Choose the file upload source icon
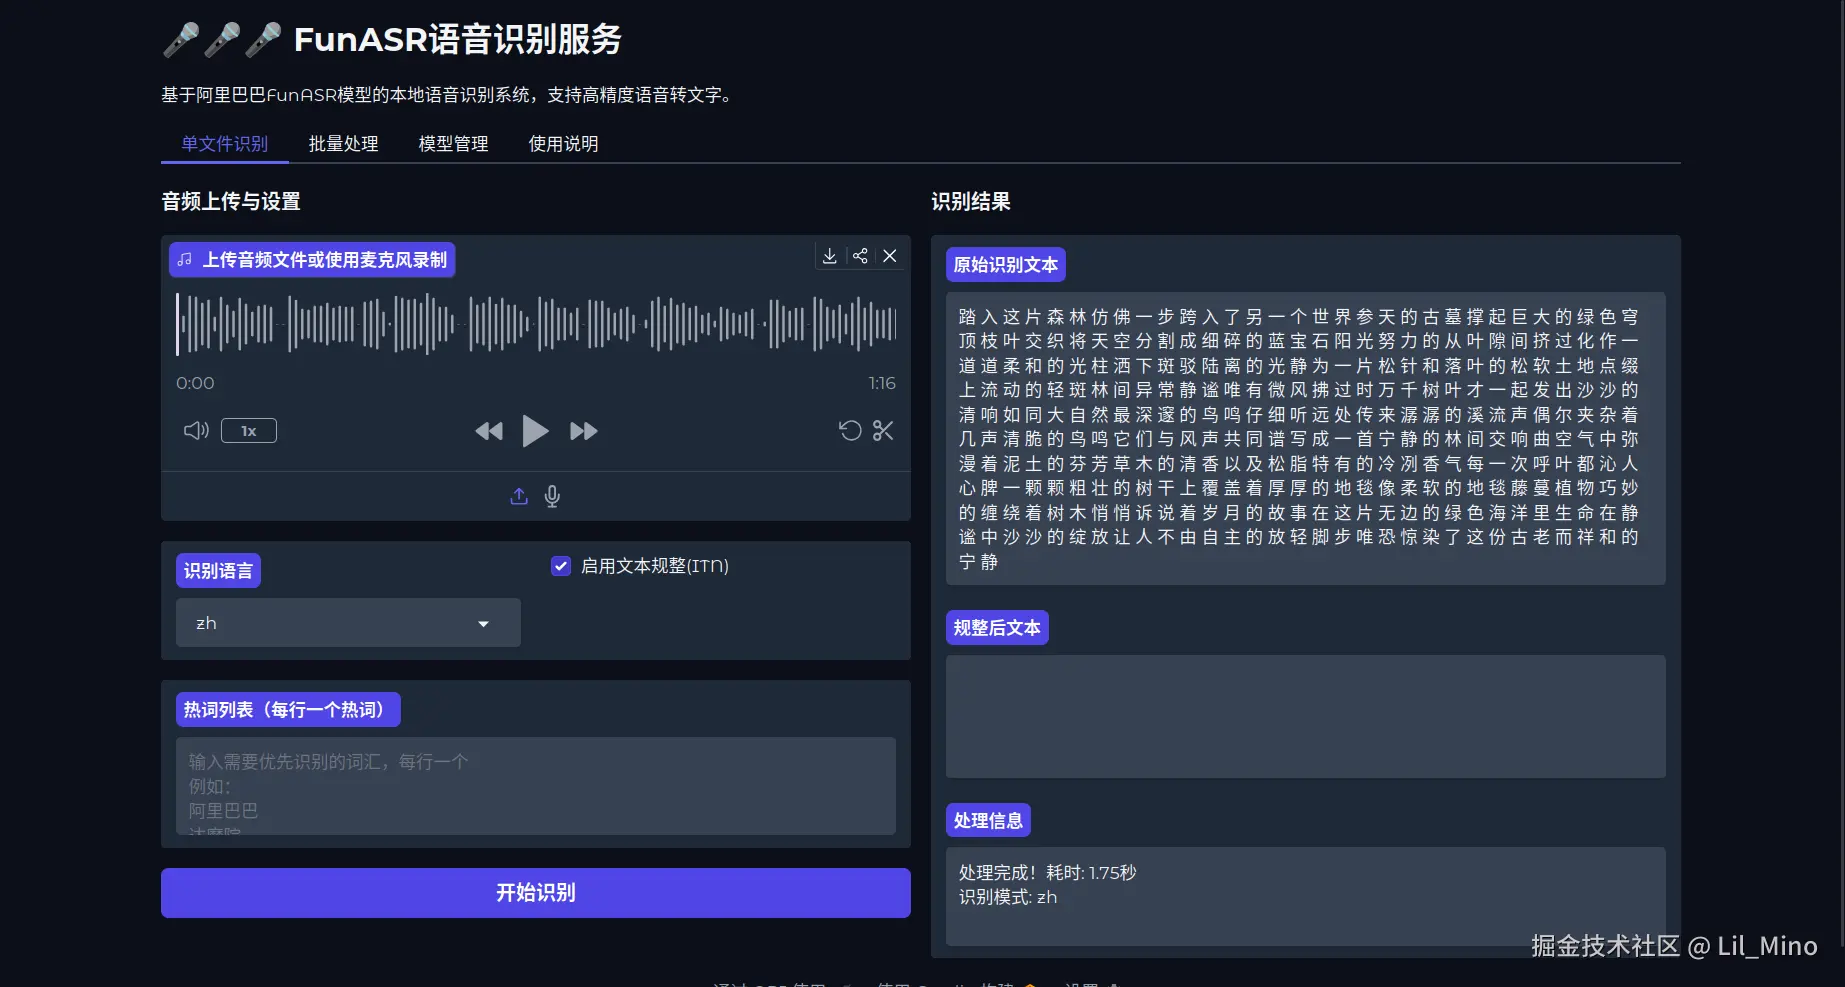 (519, 496)
